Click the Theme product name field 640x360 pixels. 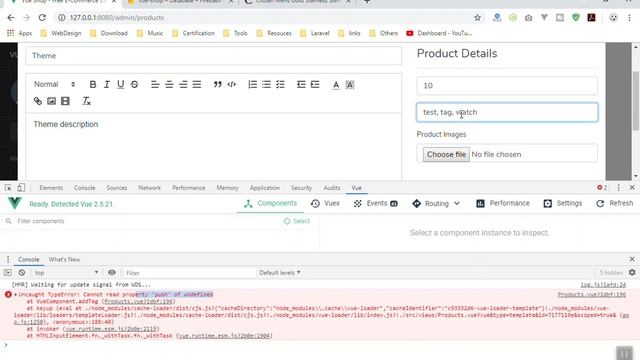213,56
